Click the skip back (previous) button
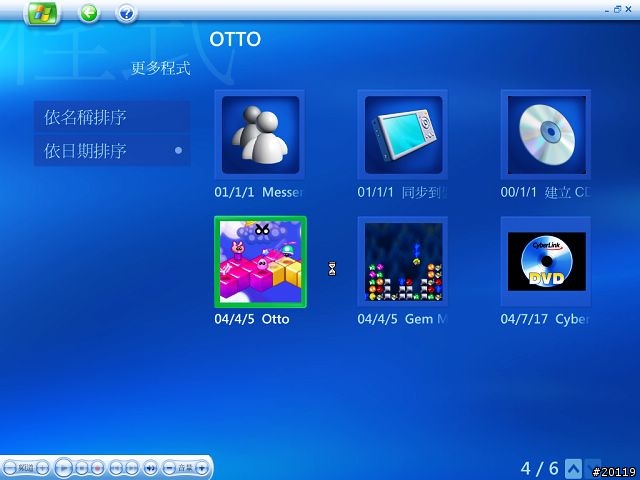The image size is (640, 480). 116,468
